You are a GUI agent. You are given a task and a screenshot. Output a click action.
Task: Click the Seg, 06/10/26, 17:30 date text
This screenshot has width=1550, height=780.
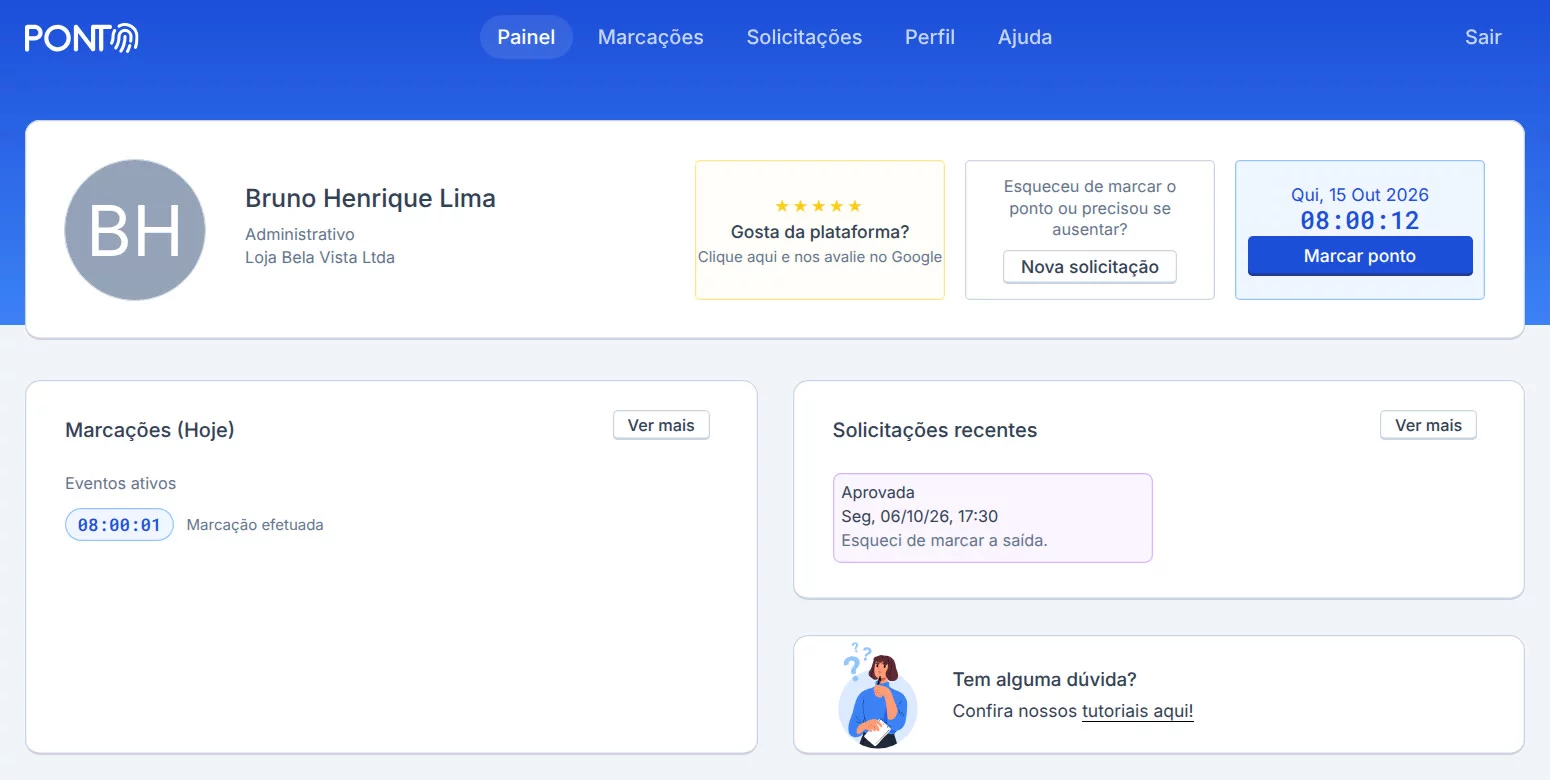click(920, 517)
